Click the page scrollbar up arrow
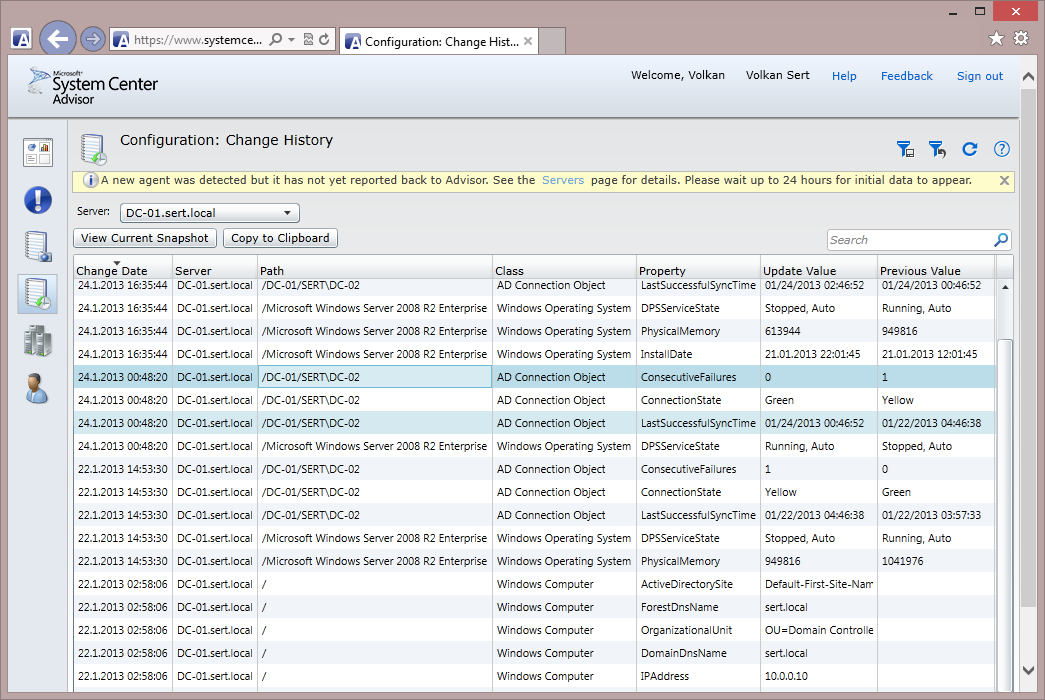This screenshot has width=1045, height=700. [x=1028, y=77]
